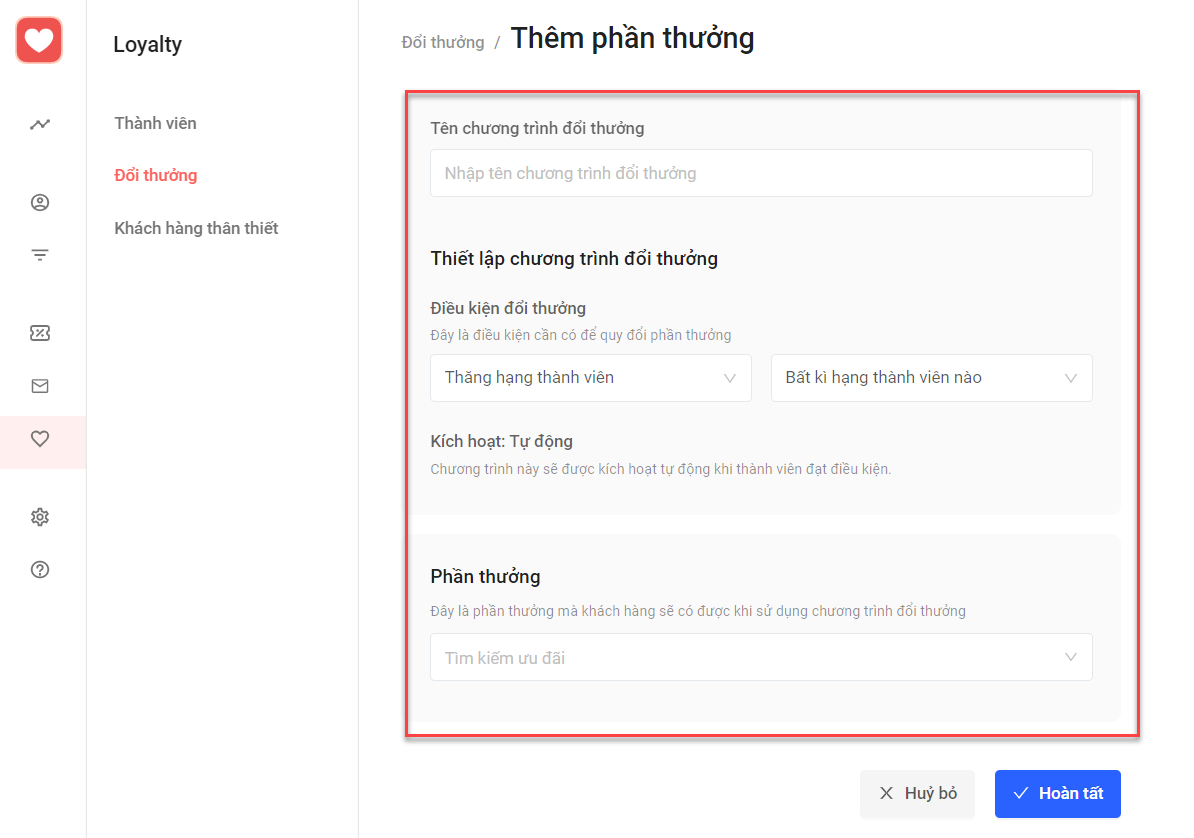Expand the Thăng hạng thành viên dropdown
The height and width of the screenshot is (838, 1194).
click(591, 378)
